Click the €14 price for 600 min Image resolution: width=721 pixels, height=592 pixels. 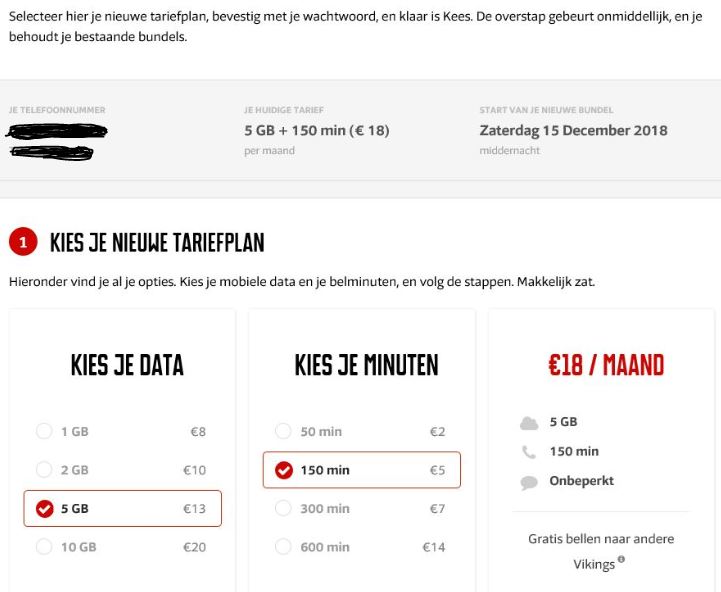pyautogui.click(x=433, y=547)
